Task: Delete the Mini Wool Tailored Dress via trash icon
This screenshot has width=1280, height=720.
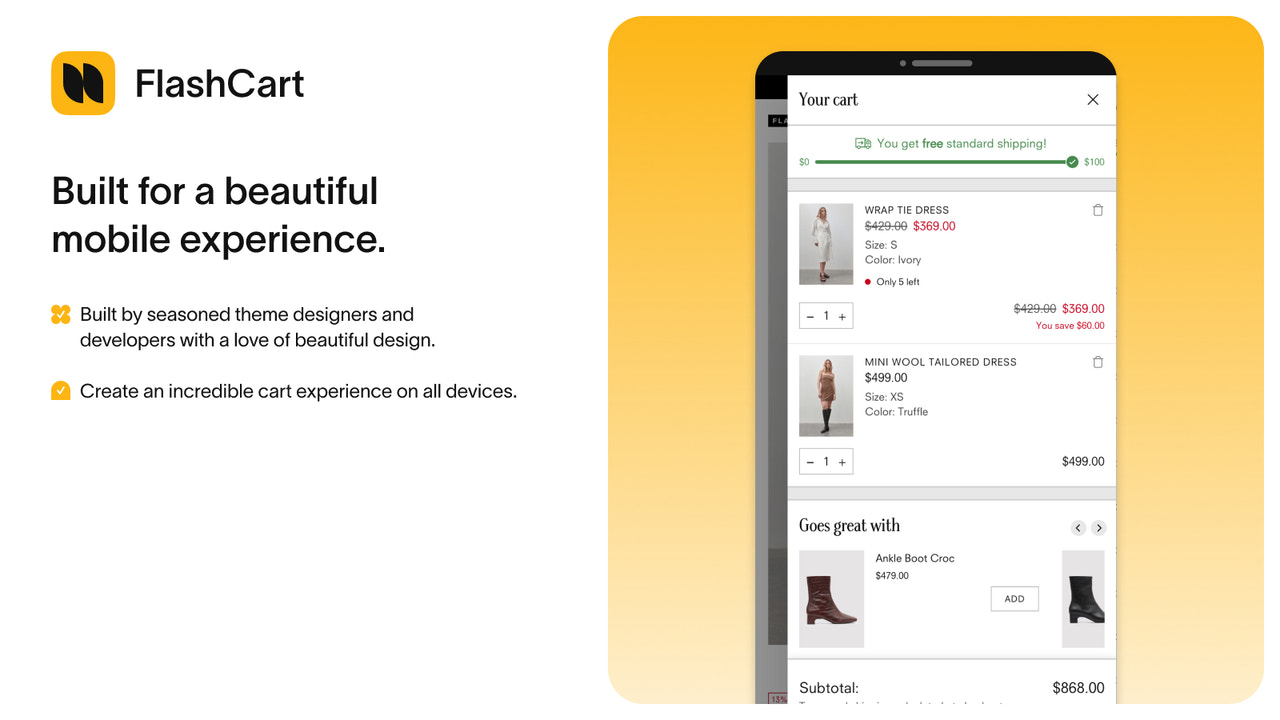Action: point(1098,362)
